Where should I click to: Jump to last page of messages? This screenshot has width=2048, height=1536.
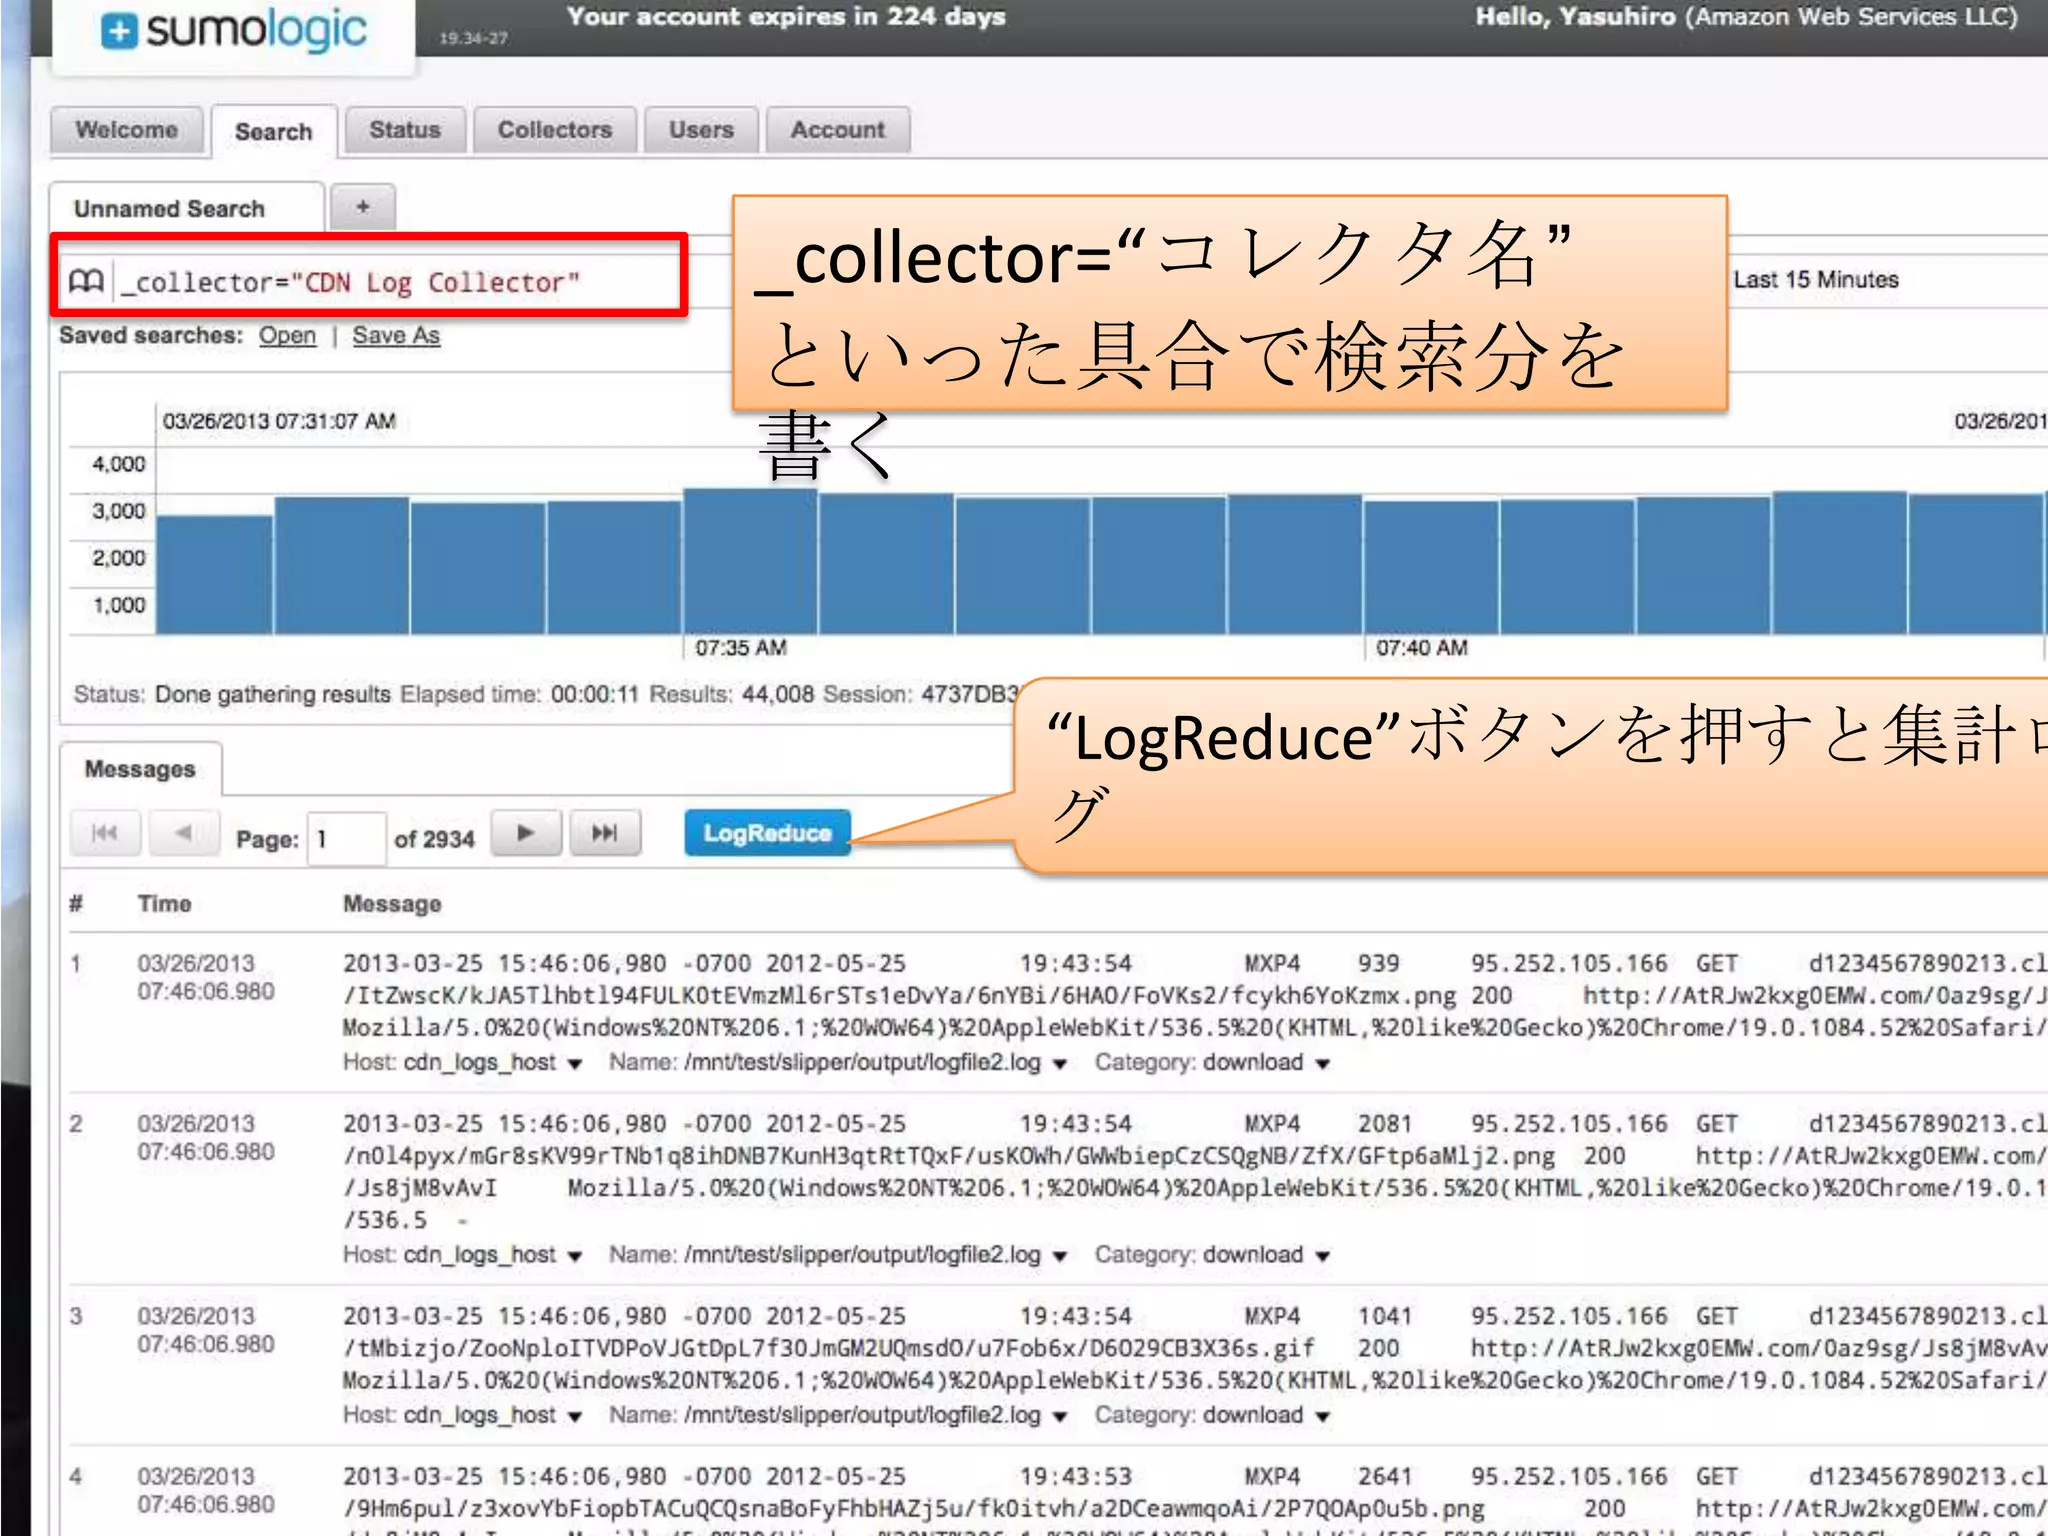(x=604, y=833)
